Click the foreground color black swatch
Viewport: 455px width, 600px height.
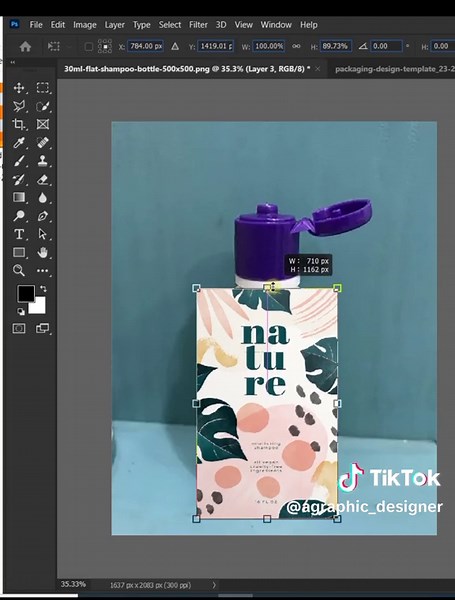tap(24, 292)
